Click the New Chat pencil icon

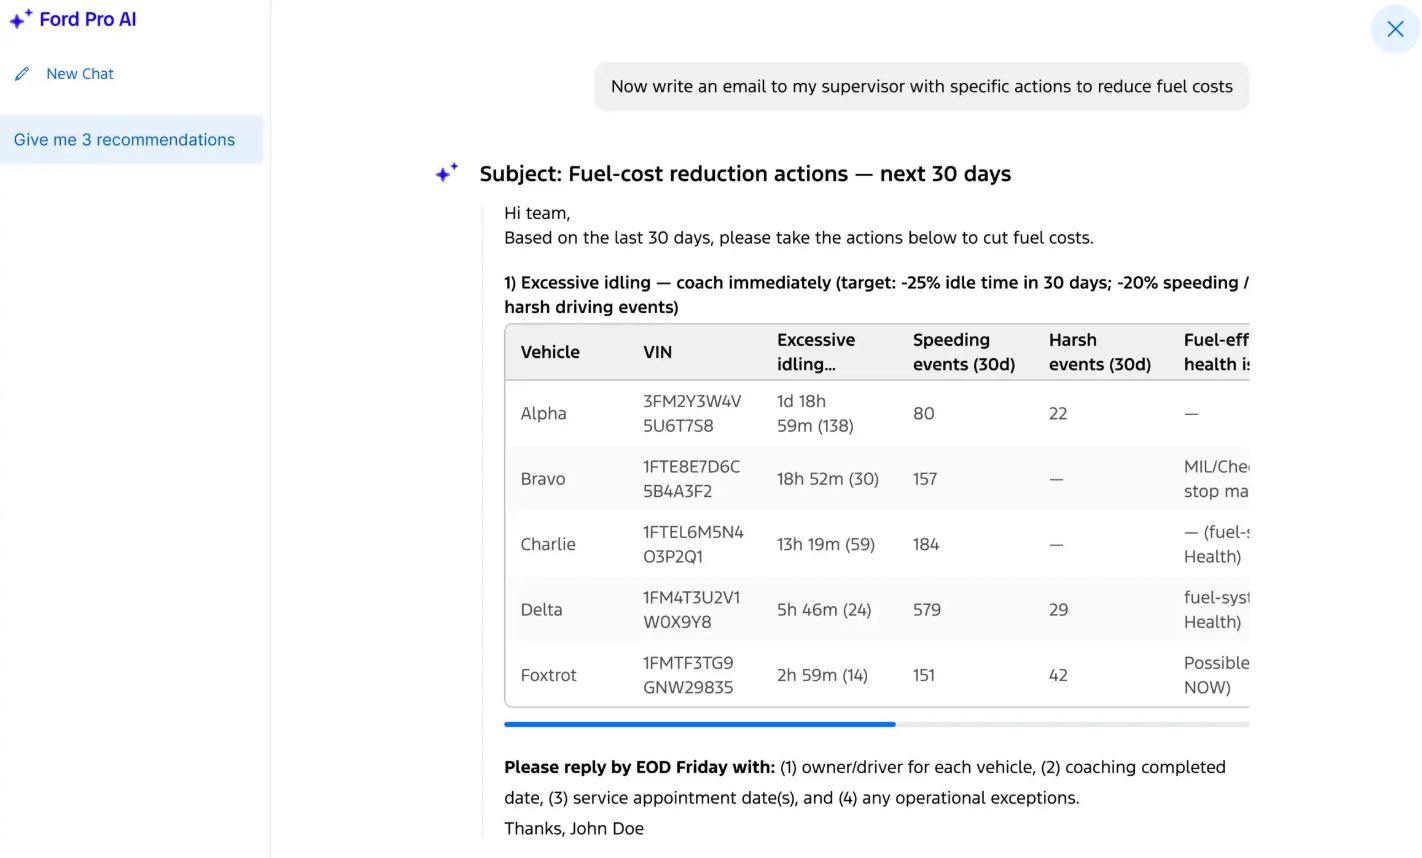click(x=22, y=74)
